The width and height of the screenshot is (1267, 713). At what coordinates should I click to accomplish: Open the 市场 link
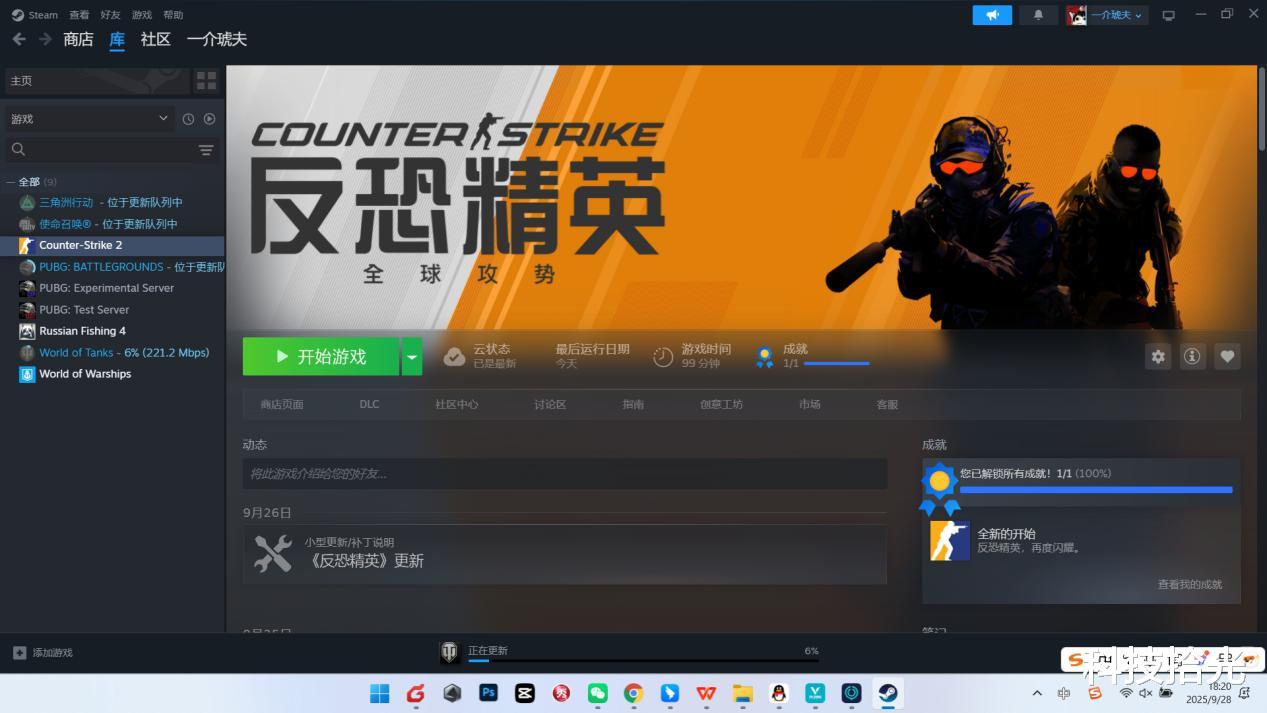point(810,404)
